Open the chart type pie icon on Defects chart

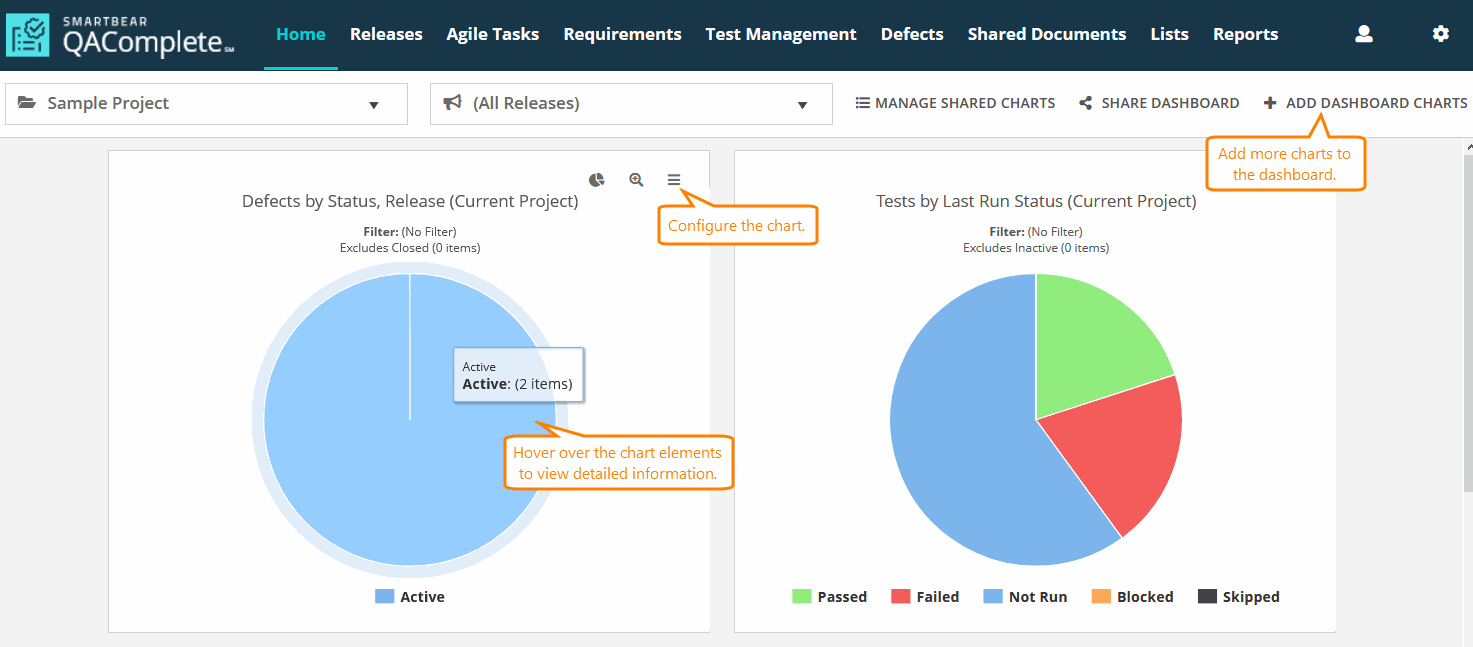(x=596, y=179)
